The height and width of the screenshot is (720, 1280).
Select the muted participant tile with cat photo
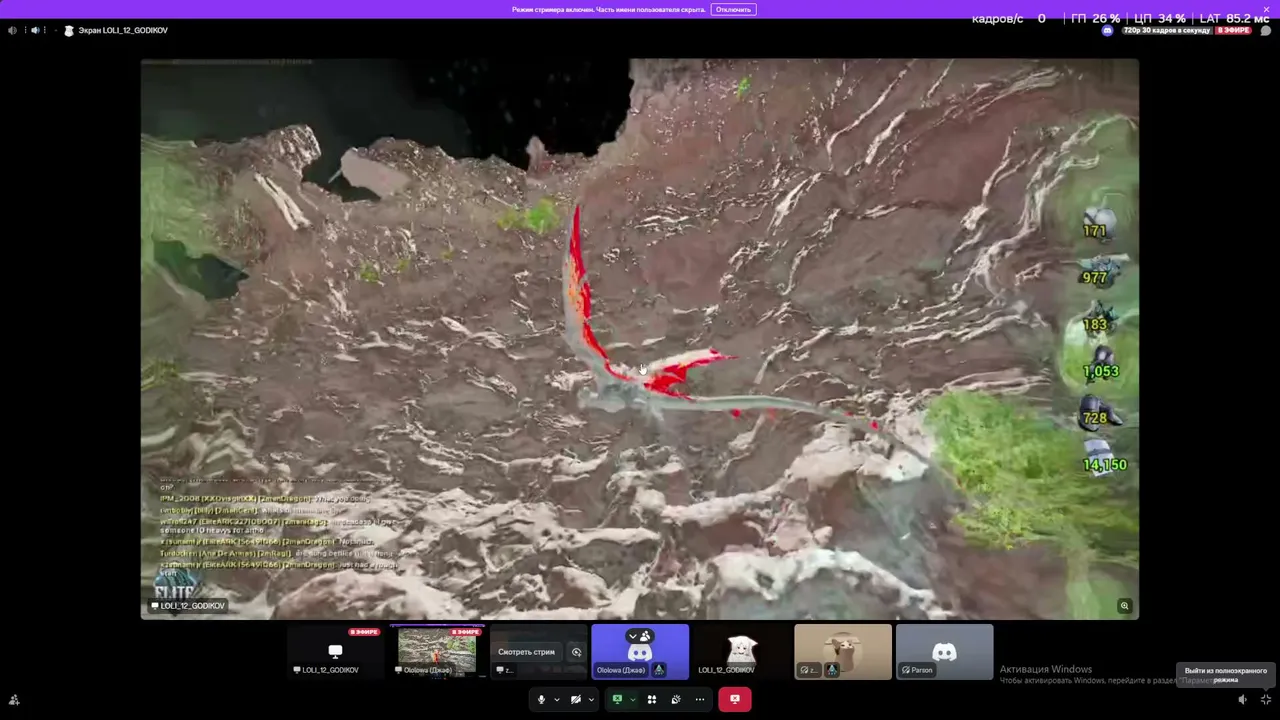click(843, 652)
